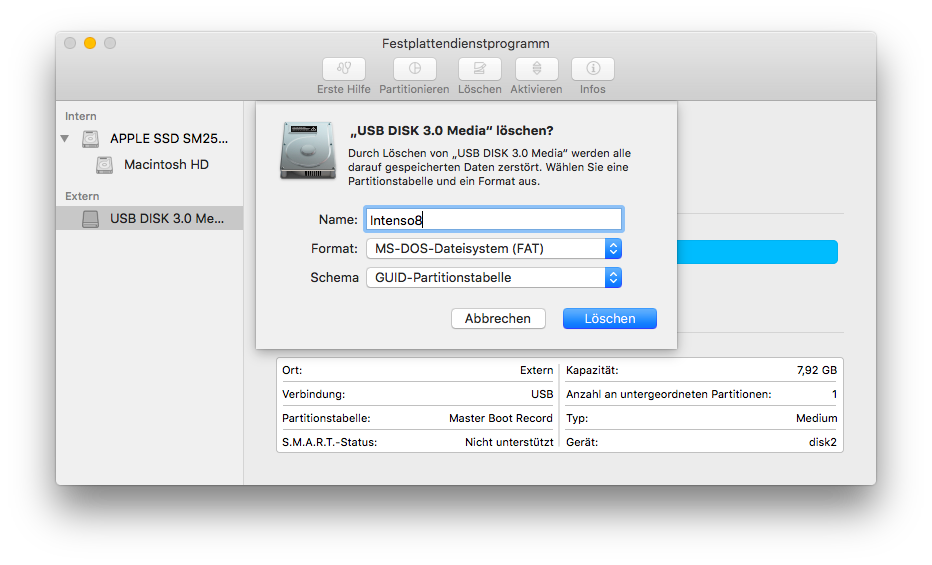Open the Schema dropdown menu
This screenshot has height=565, width=932.
point(493,278)
